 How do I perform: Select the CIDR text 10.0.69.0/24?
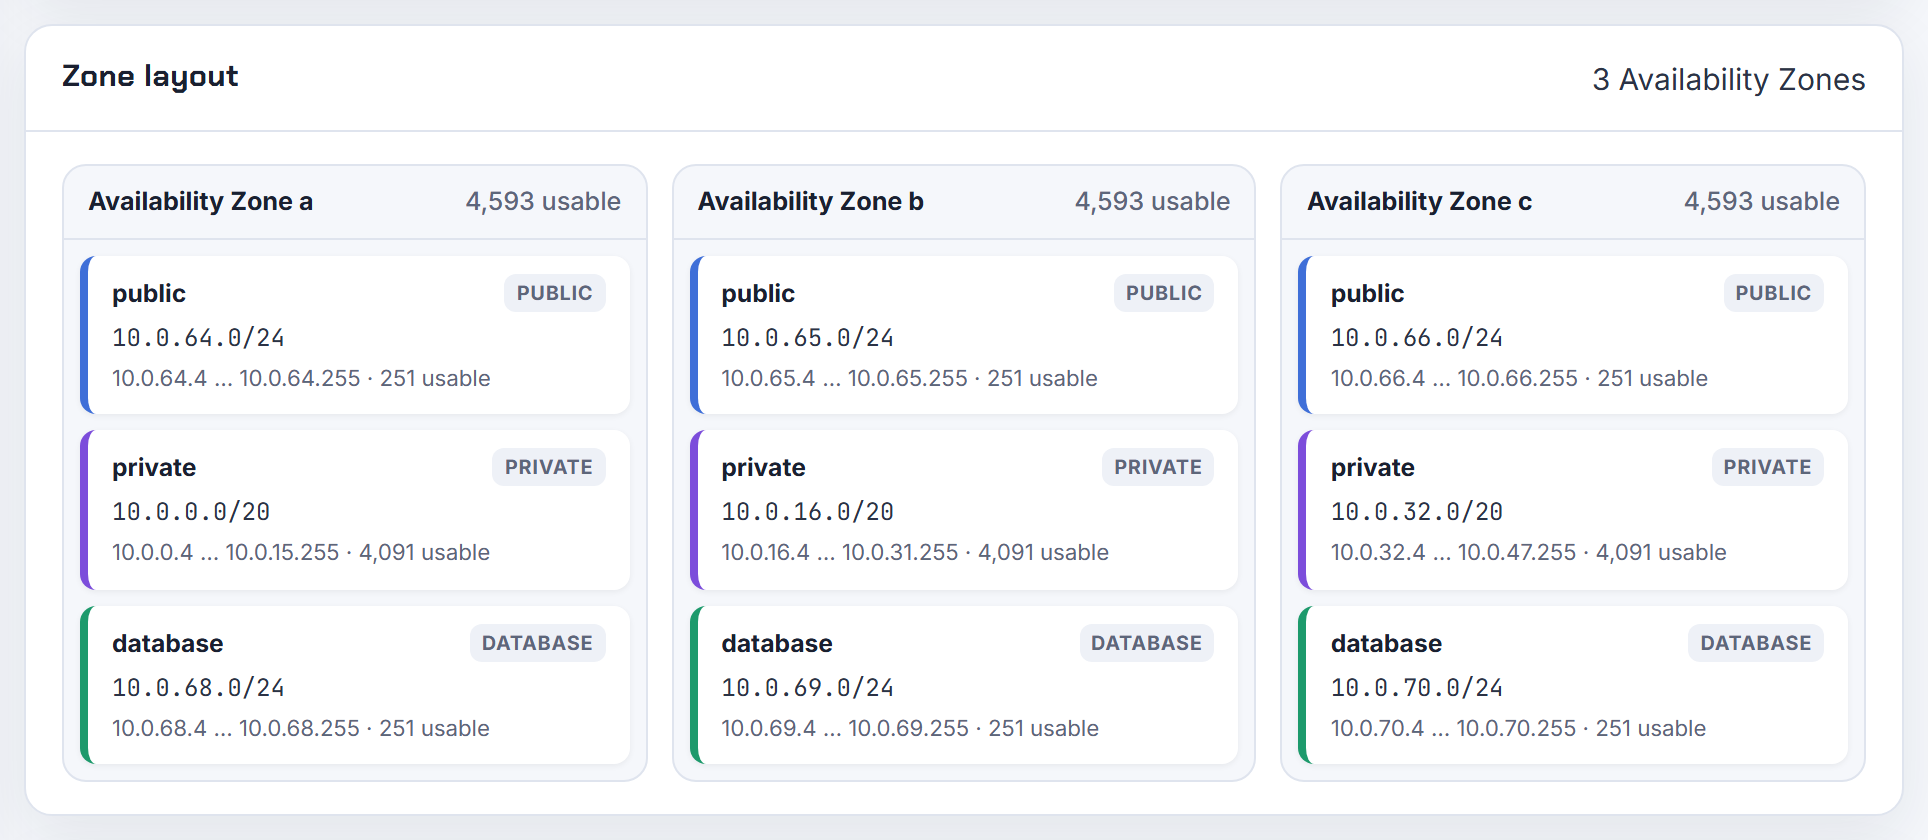(x=807, y=688)
